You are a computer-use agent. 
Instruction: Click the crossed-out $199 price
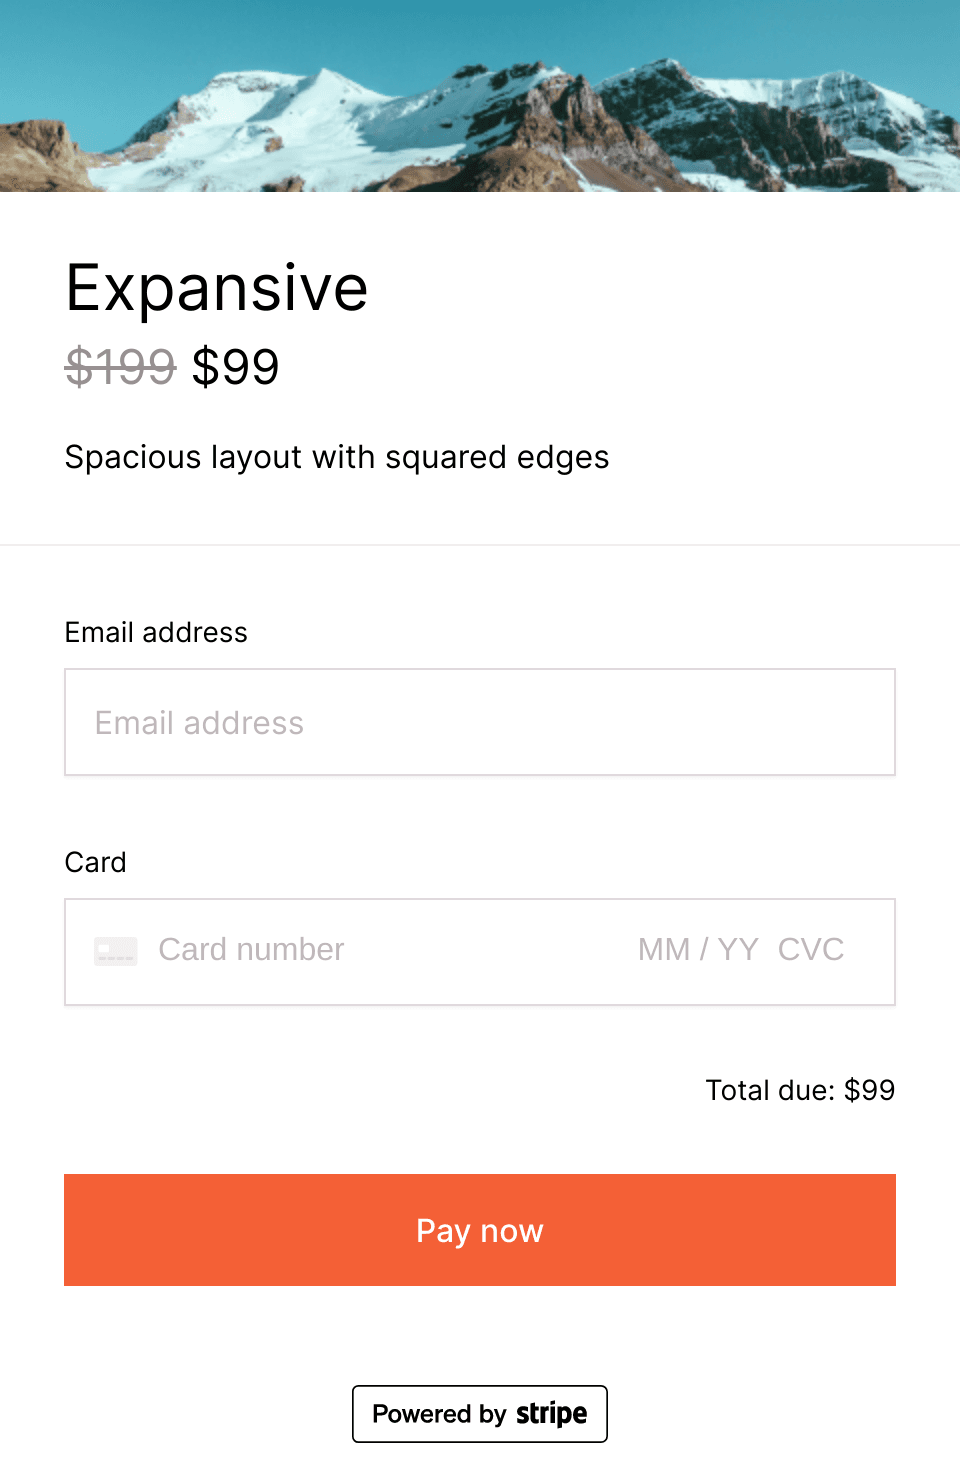tap(120, 366)
